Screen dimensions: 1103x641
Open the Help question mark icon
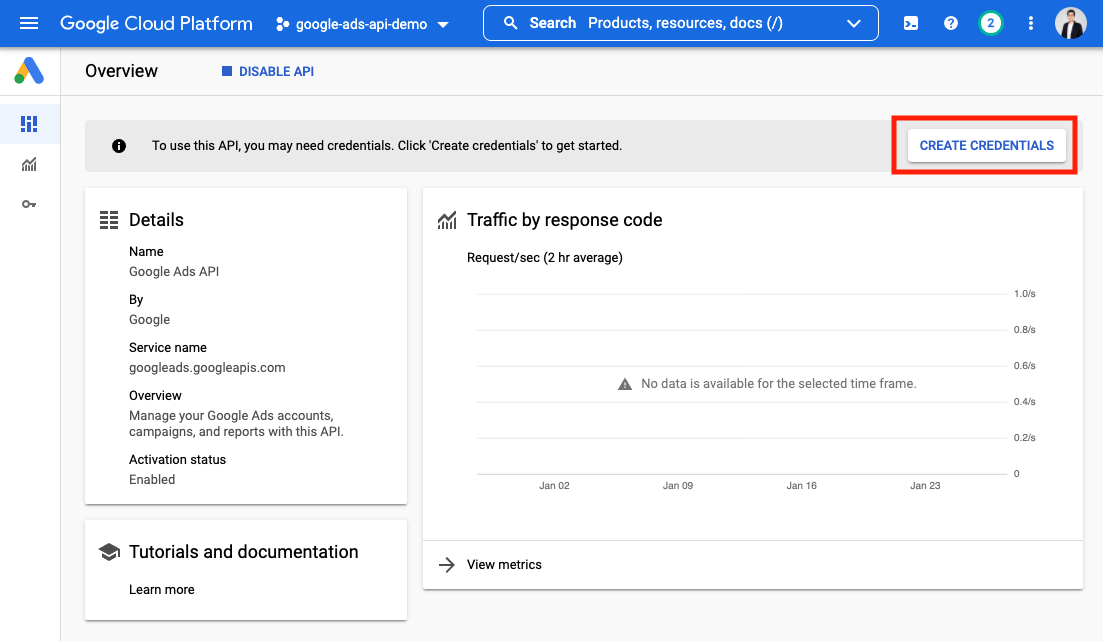[950, 23]
